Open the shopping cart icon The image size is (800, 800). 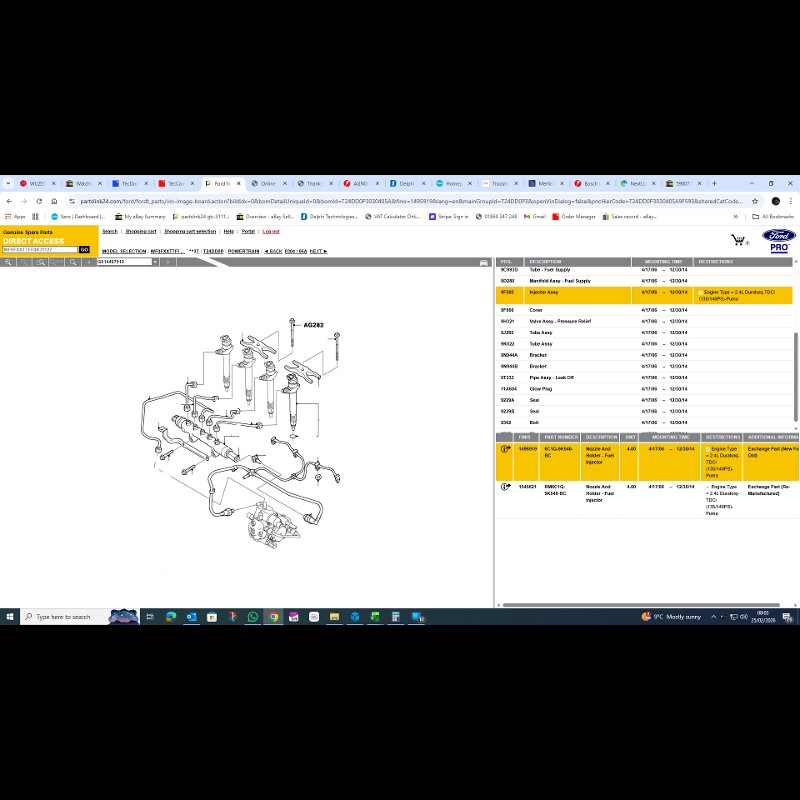pyautogui.click(x=738, y=240)
